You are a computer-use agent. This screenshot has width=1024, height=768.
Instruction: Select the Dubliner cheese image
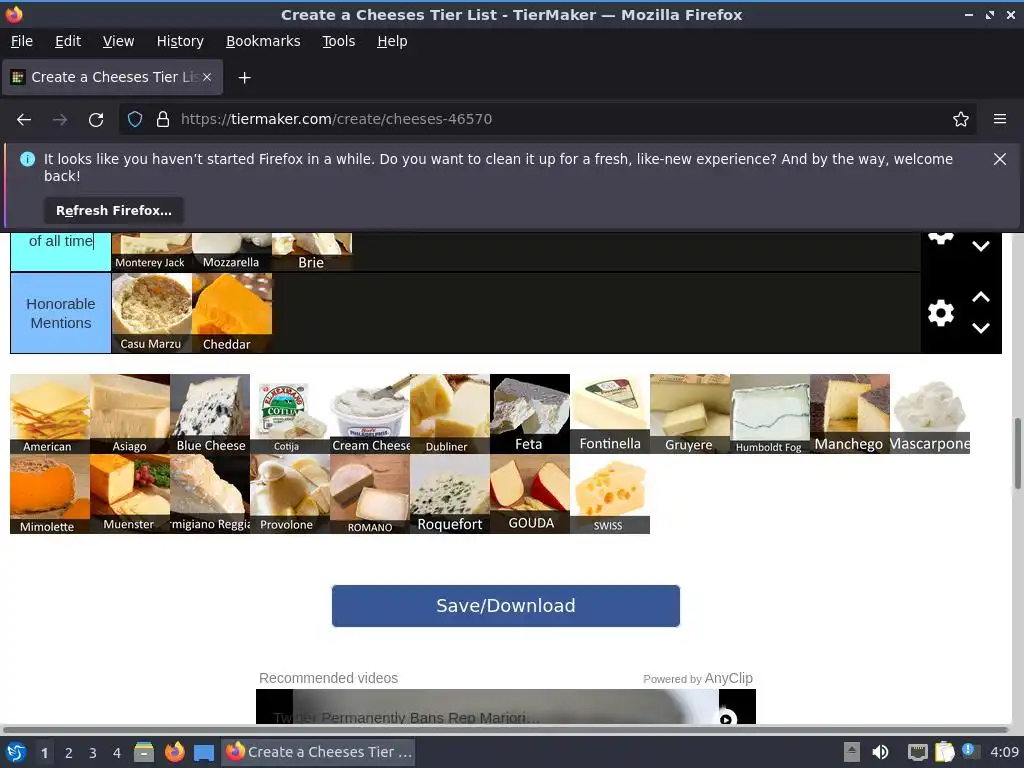pos(450,414)
